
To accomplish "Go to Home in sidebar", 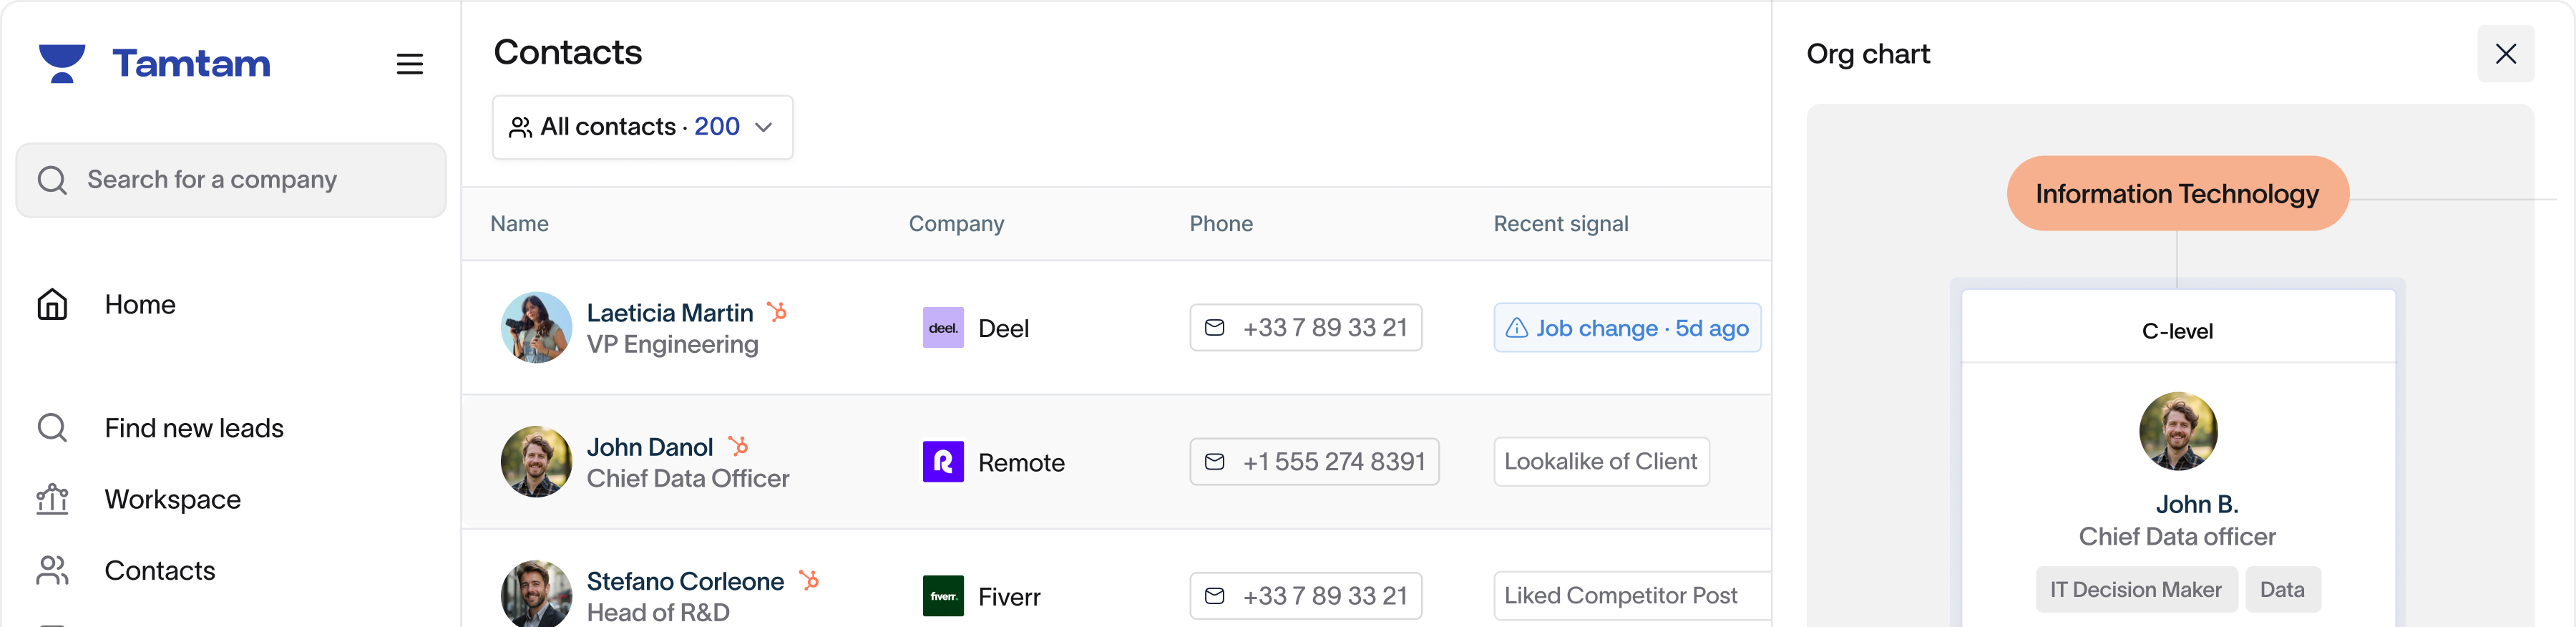I will pyautogui.click(x=140, y=304).
